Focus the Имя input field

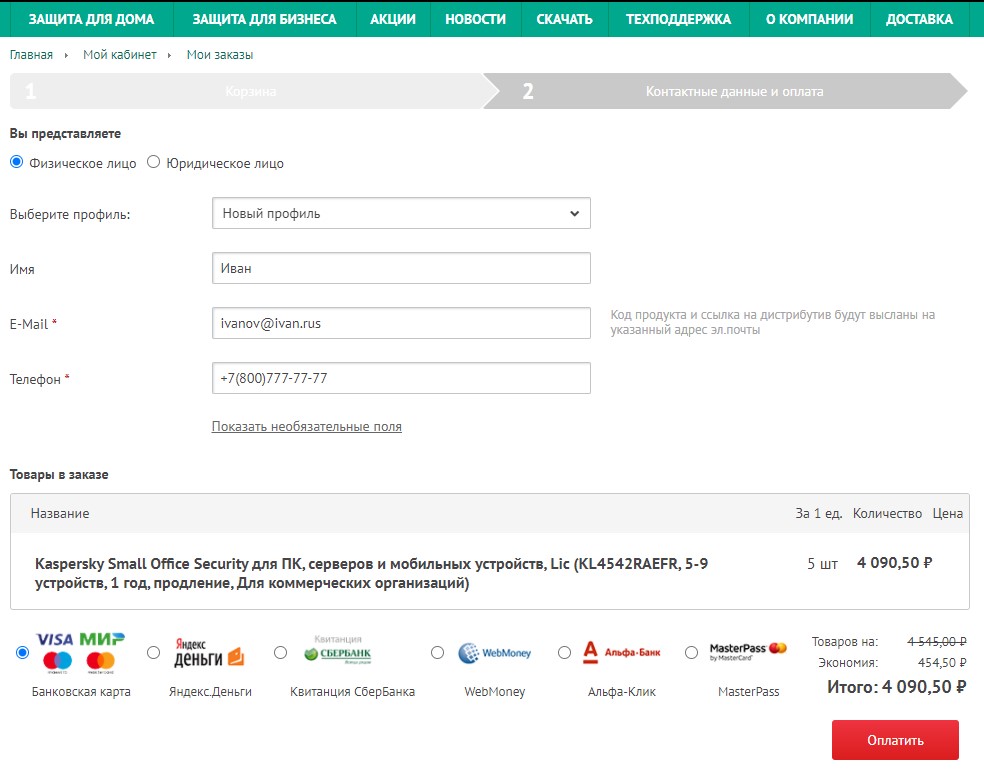(401, 268)
